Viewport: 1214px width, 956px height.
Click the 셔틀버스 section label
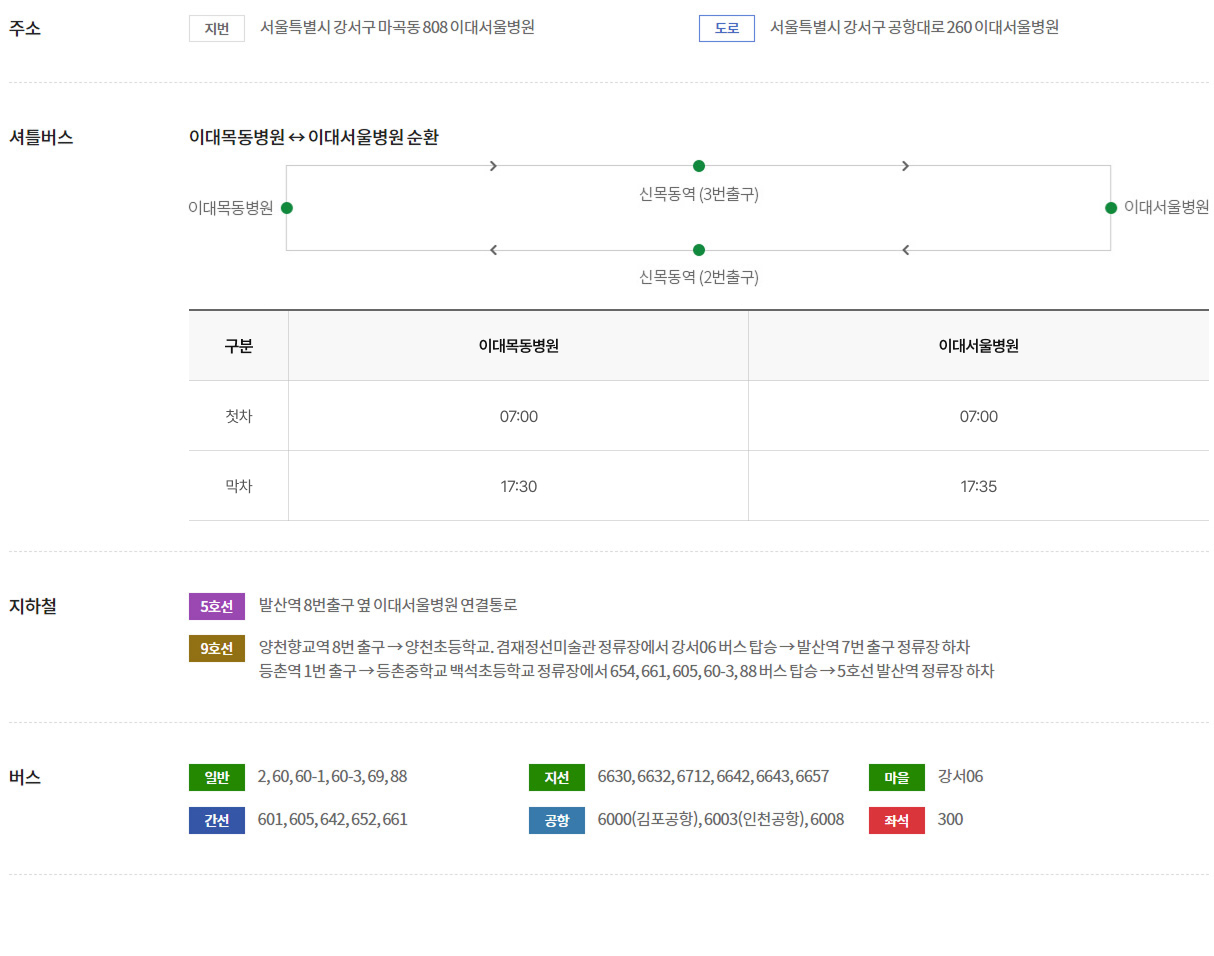click(41, 138)
